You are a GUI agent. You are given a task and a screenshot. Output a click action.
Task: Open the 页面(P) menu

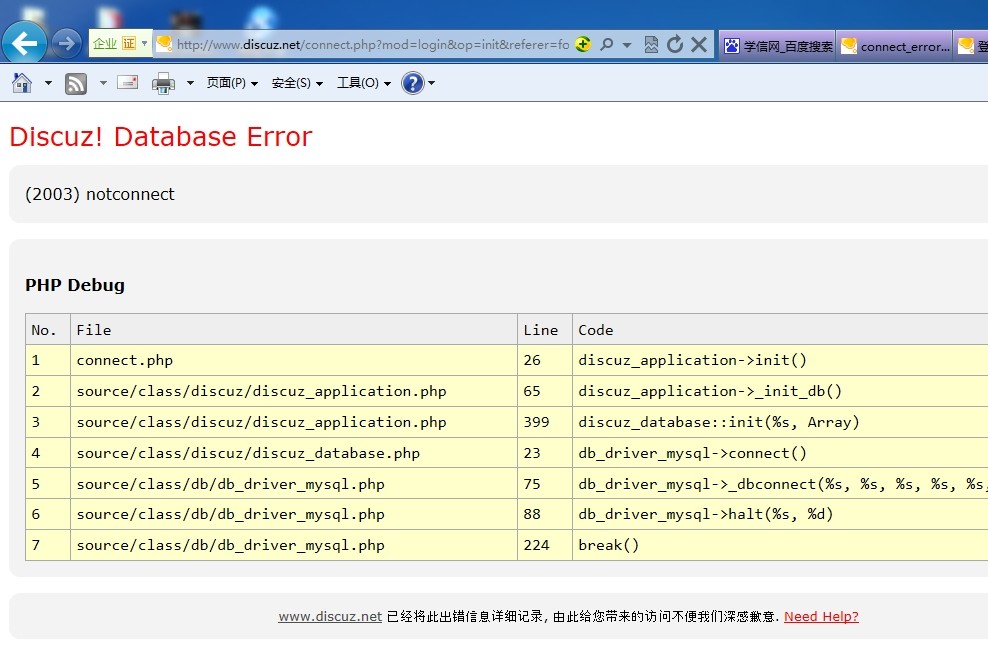click(x=232, y=84)
